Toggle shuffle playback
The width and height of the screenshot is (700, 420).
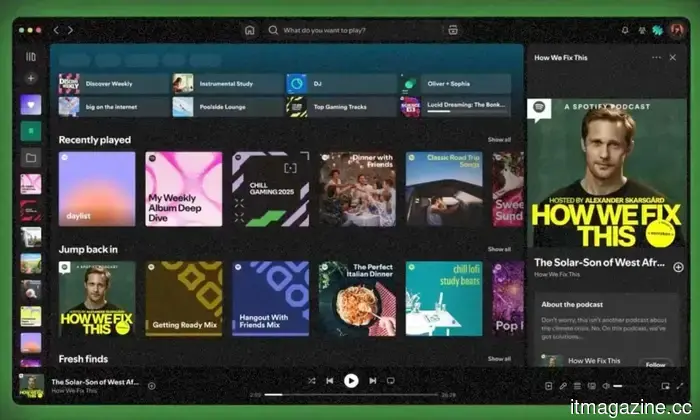click(x=312, y=381)
